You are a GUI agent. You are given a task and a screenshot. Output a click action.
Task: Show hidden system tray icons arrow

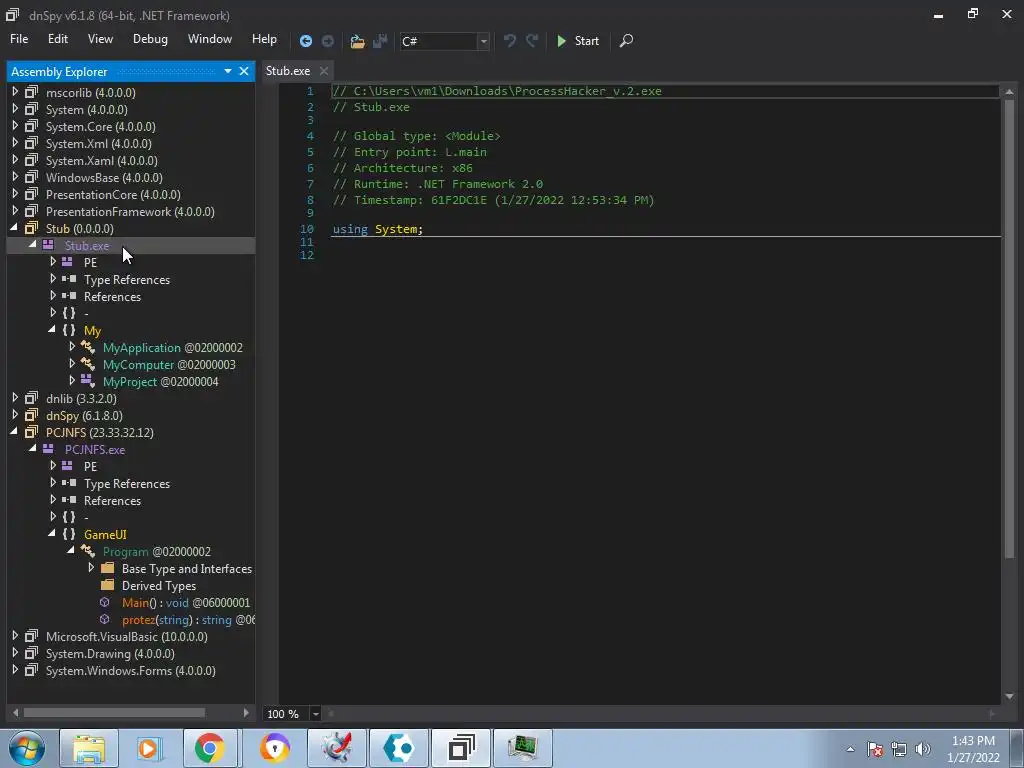tap(850, 749)
